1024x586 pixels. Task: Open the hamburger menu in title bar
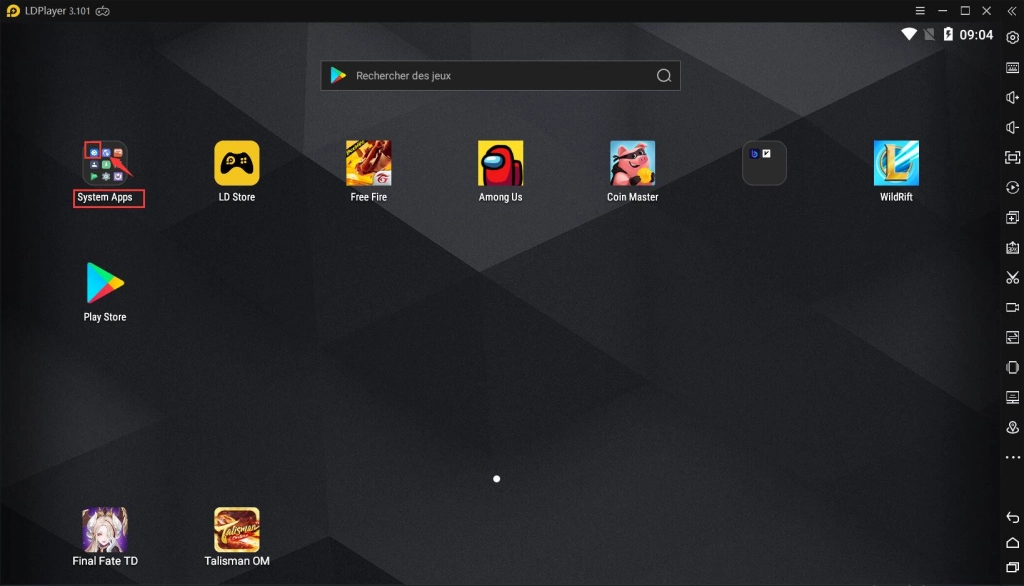(920, 10)
